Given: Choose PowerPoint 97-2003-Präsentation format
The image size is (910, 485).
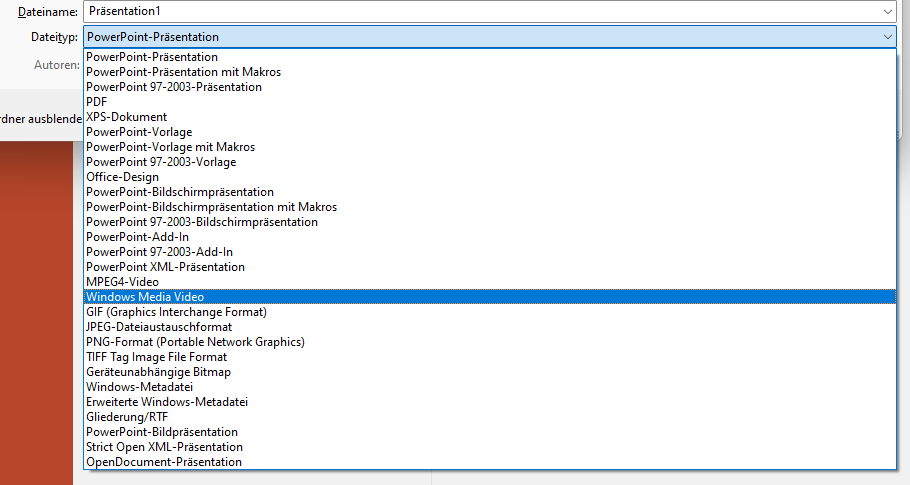Looking at the screenshot, I should tap(490, 87).
